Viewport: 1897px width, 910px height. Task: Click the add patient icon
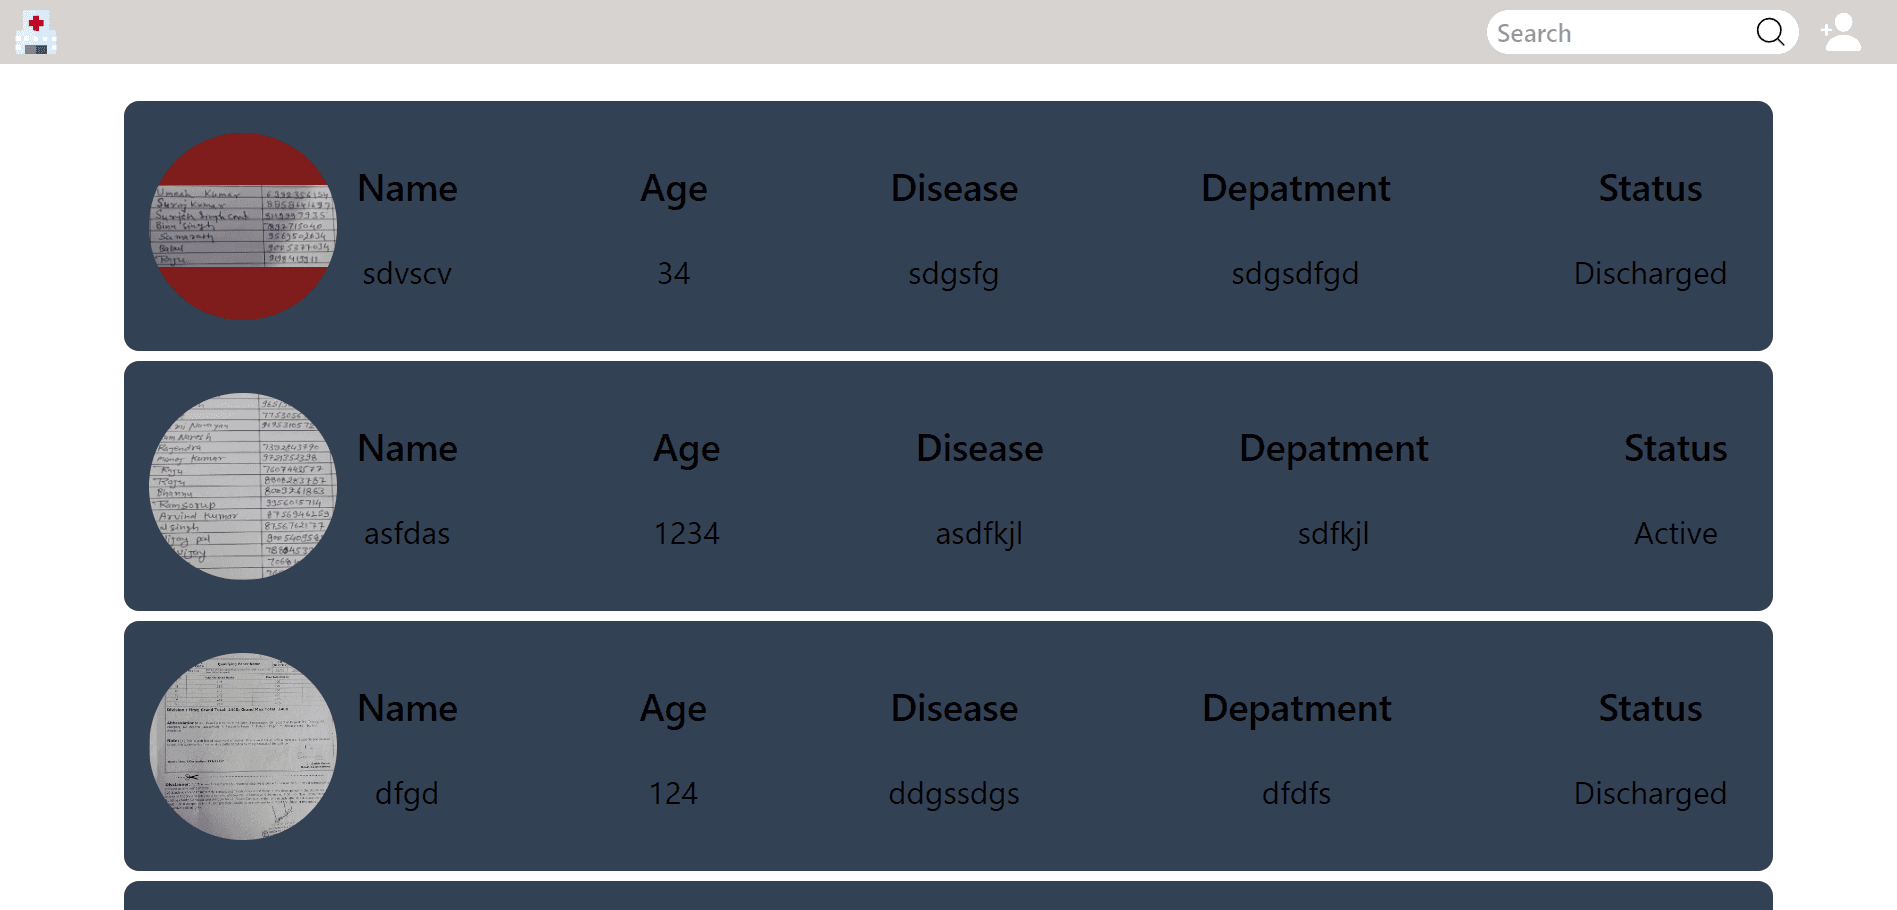(x=1841, y=32)
